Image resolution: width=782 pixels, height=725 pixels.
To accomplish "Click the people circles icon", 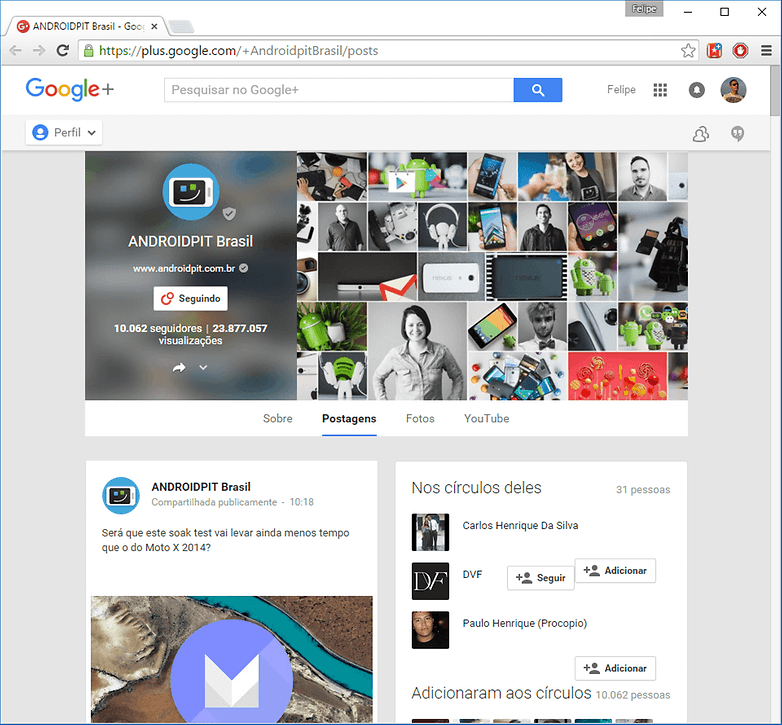I will point(701,134).
